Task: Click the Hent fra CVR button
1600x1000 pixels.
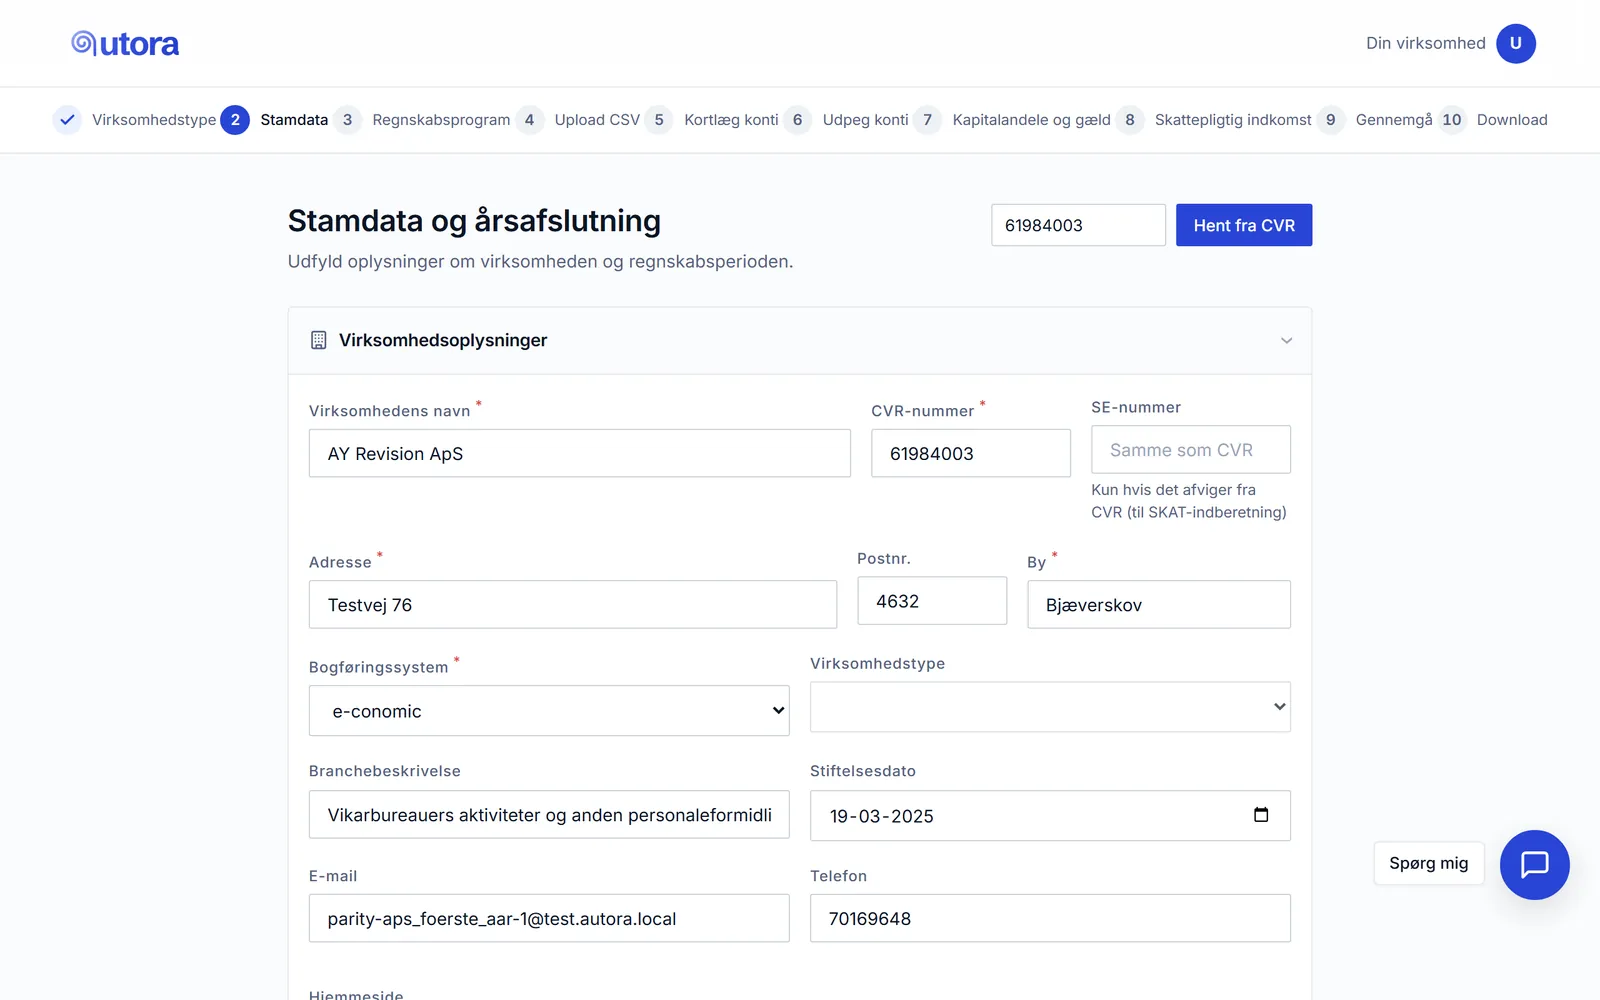Action: (x=1244, y=225)
